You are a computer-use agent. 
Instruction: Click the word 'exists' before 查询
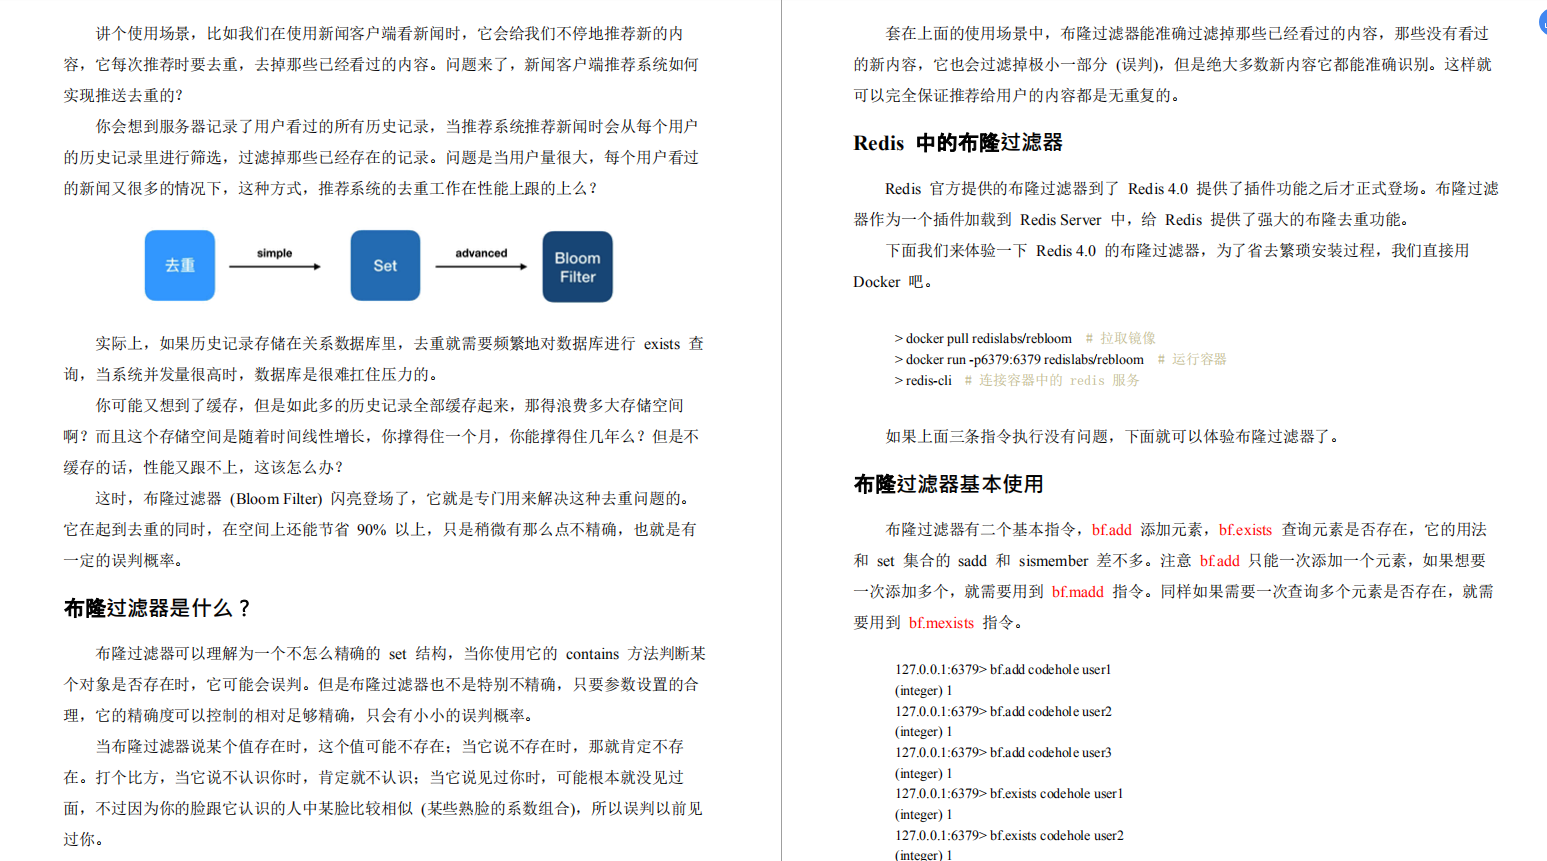(661, 344)
